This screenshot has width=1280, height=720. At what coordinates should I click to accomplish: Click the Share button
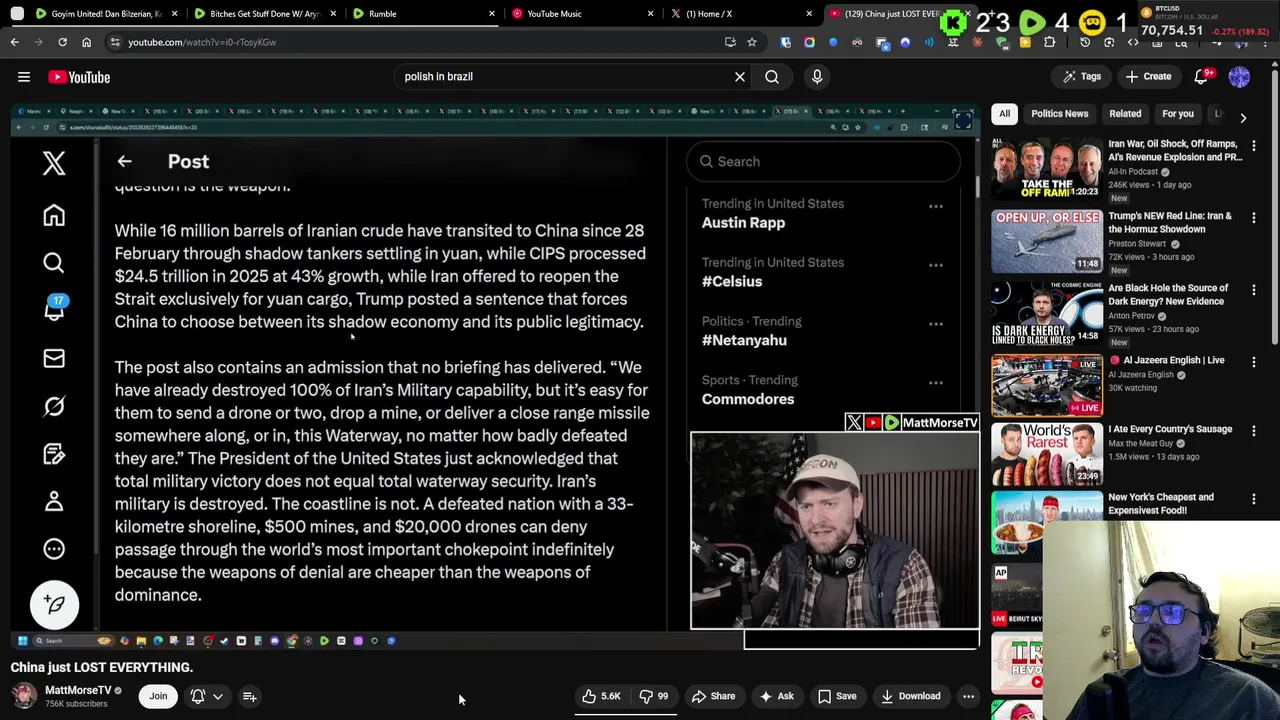point(714,696)
